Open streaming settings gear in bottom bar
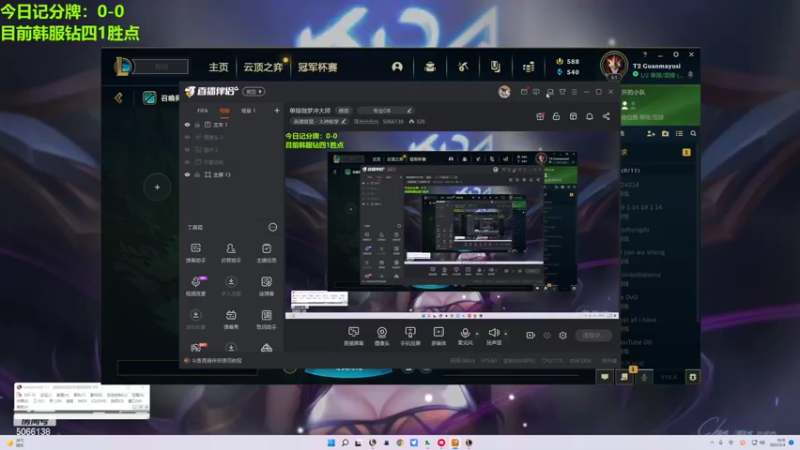Image resolution: width=800 pixels, height=450 pixels. point(563,335)
